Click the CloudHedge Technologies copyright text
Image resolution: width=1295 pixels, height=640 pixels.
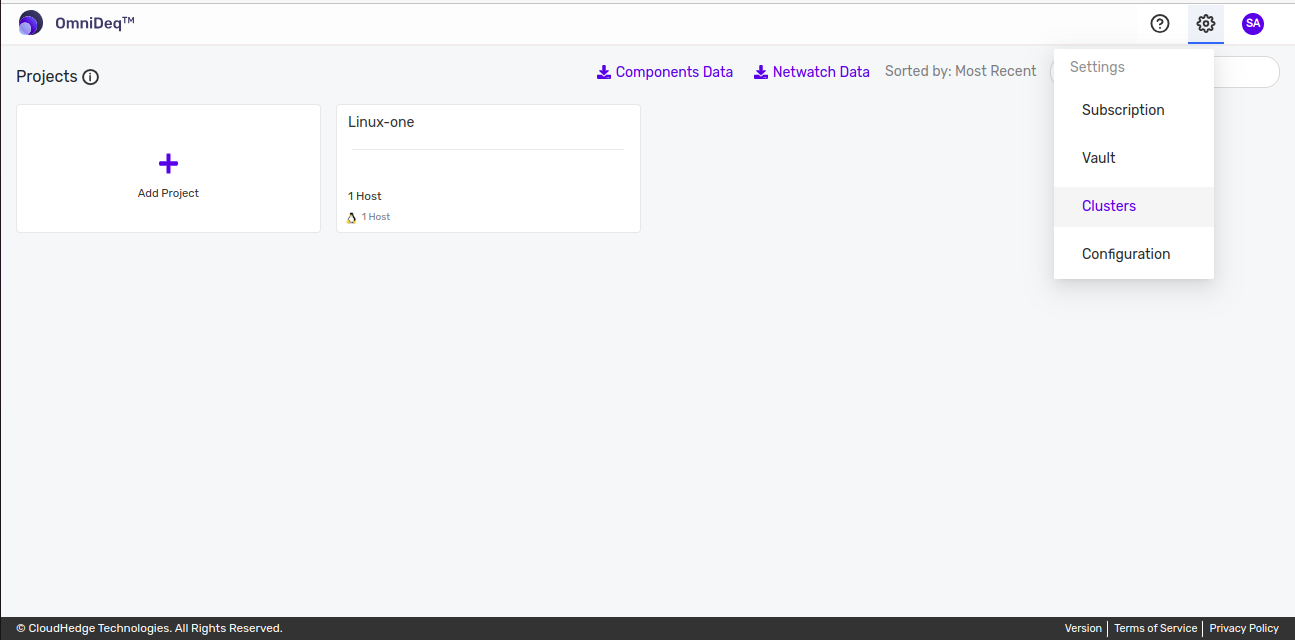(x=149, y=628)
